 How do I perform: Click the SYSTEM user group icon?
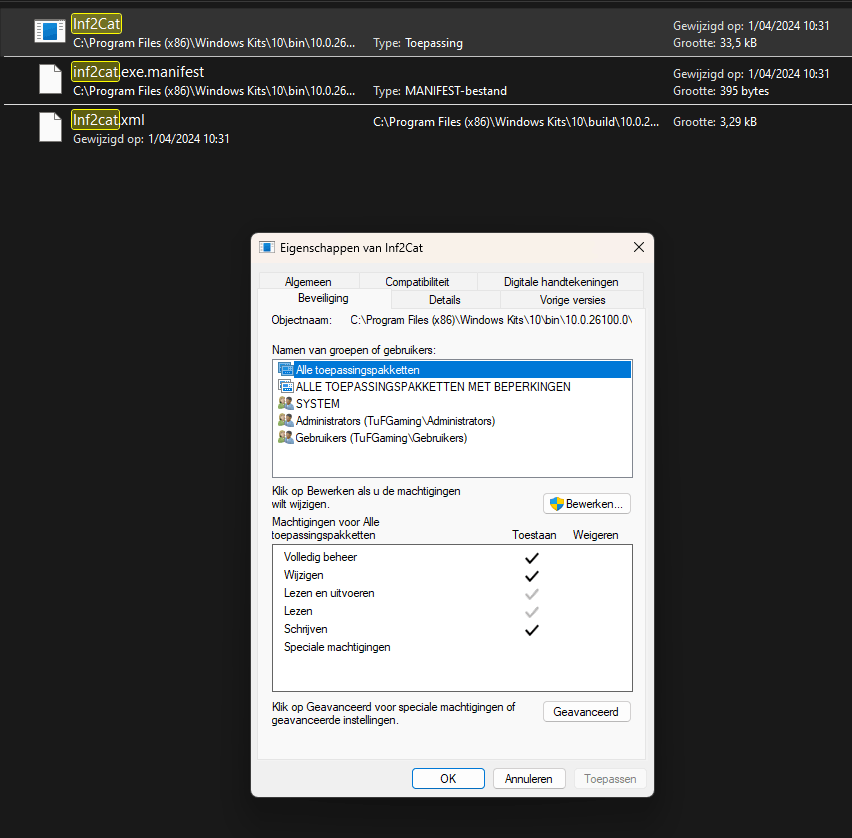coord(286,403)
